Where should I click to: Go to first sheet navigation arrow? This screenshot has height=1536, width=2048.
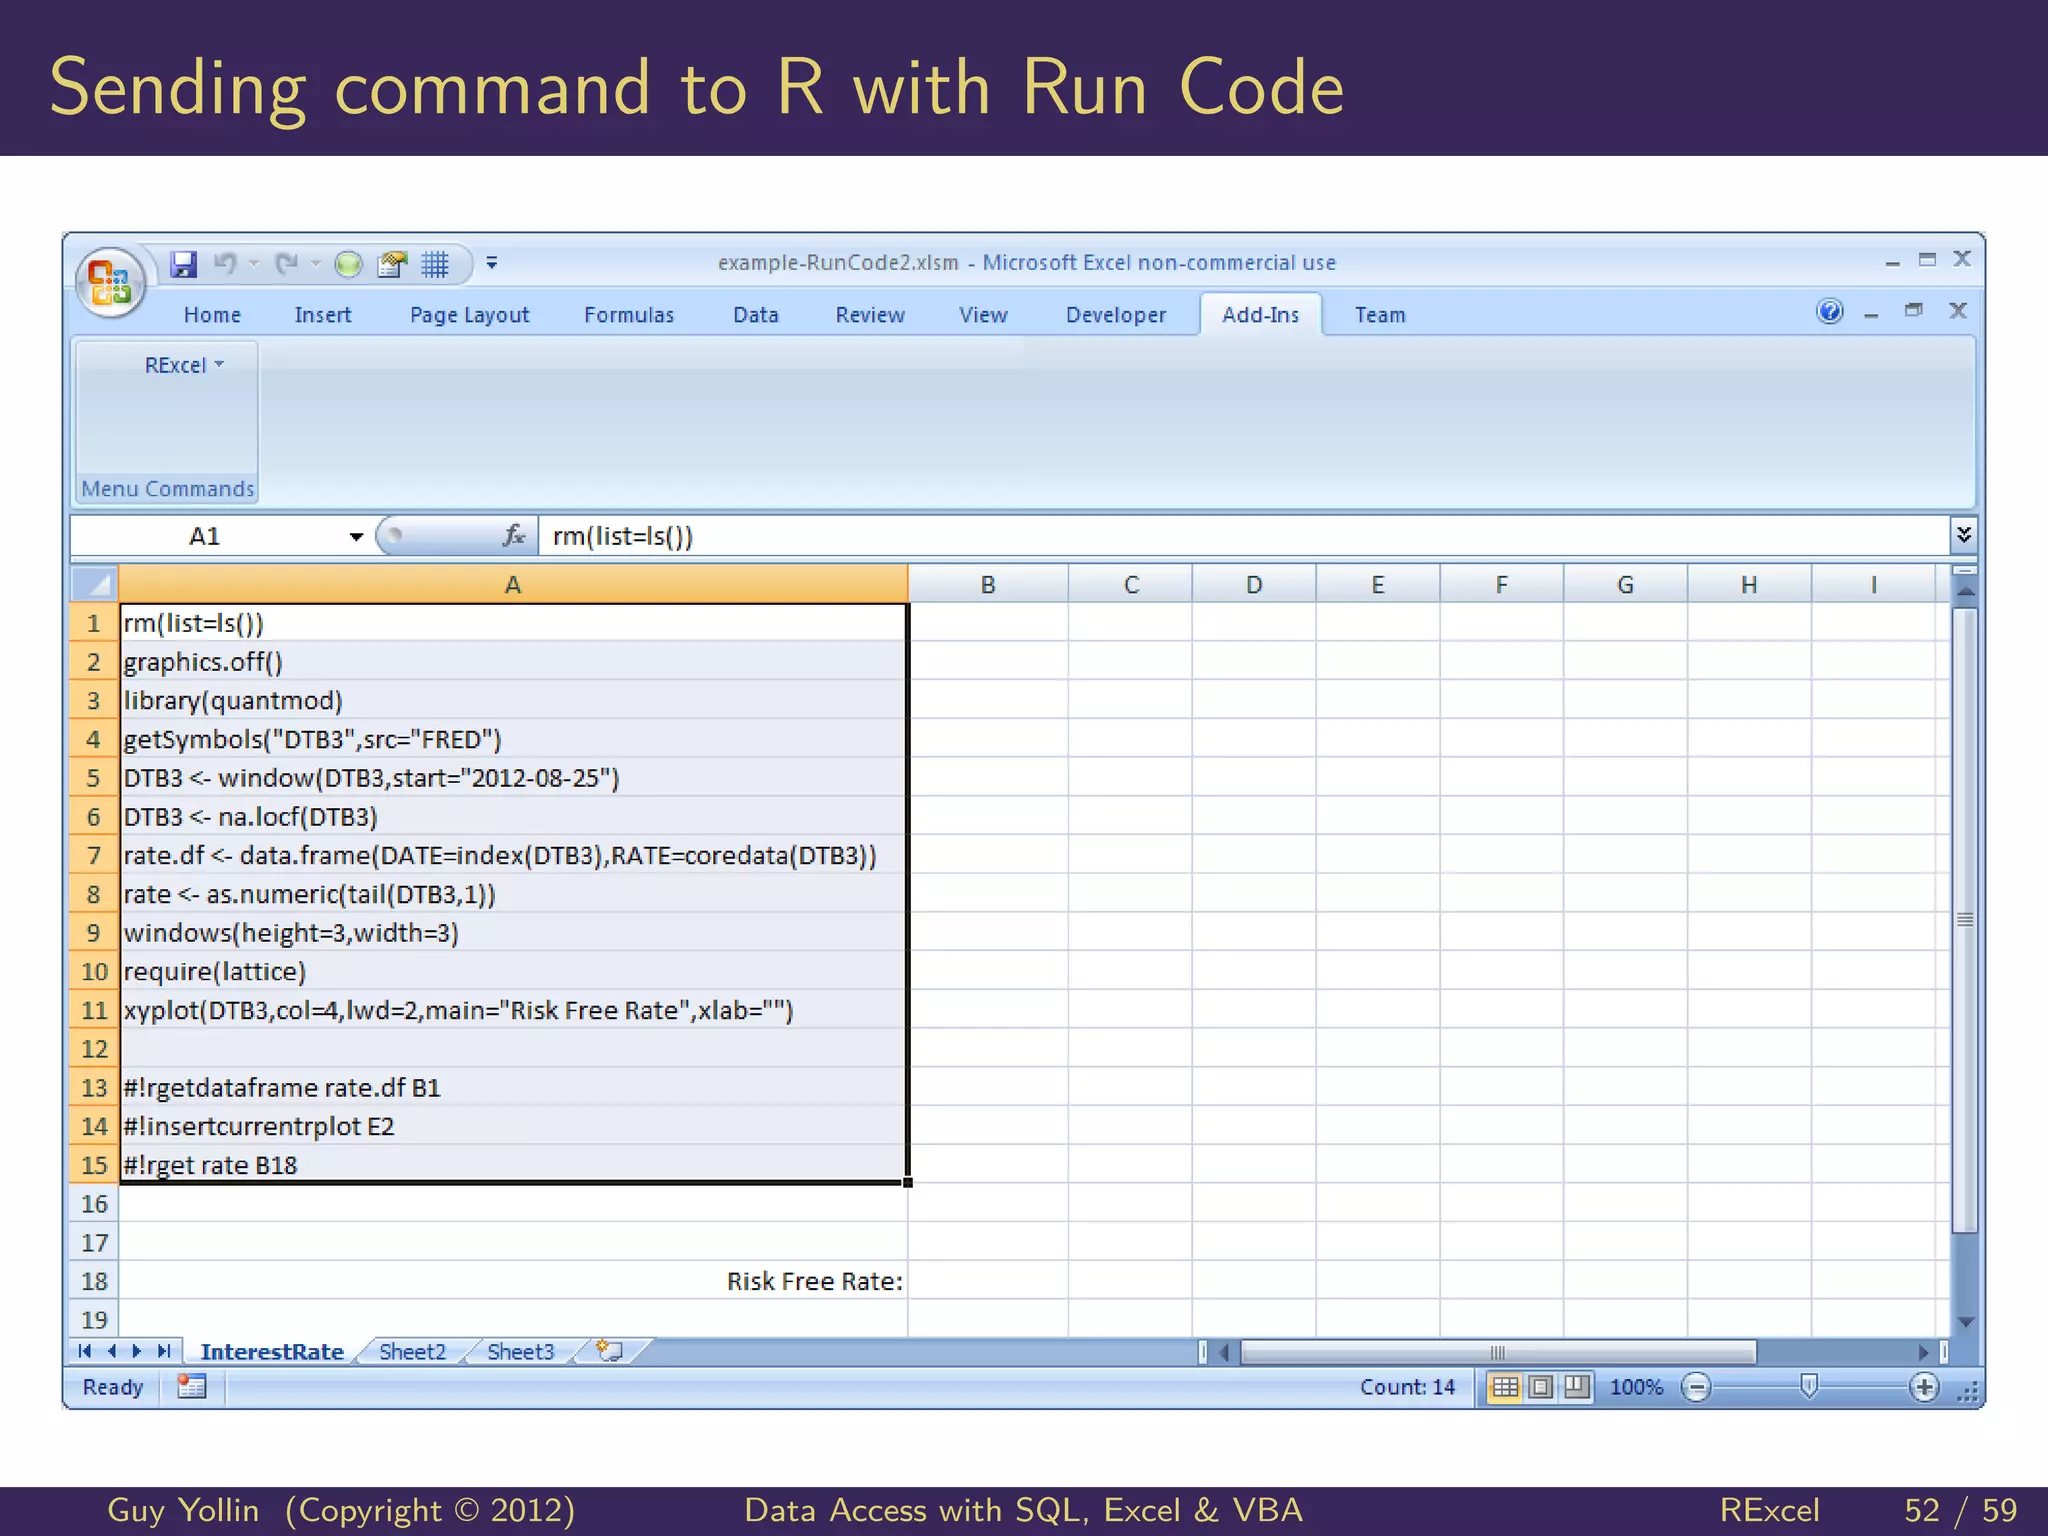pos(85,1351)
